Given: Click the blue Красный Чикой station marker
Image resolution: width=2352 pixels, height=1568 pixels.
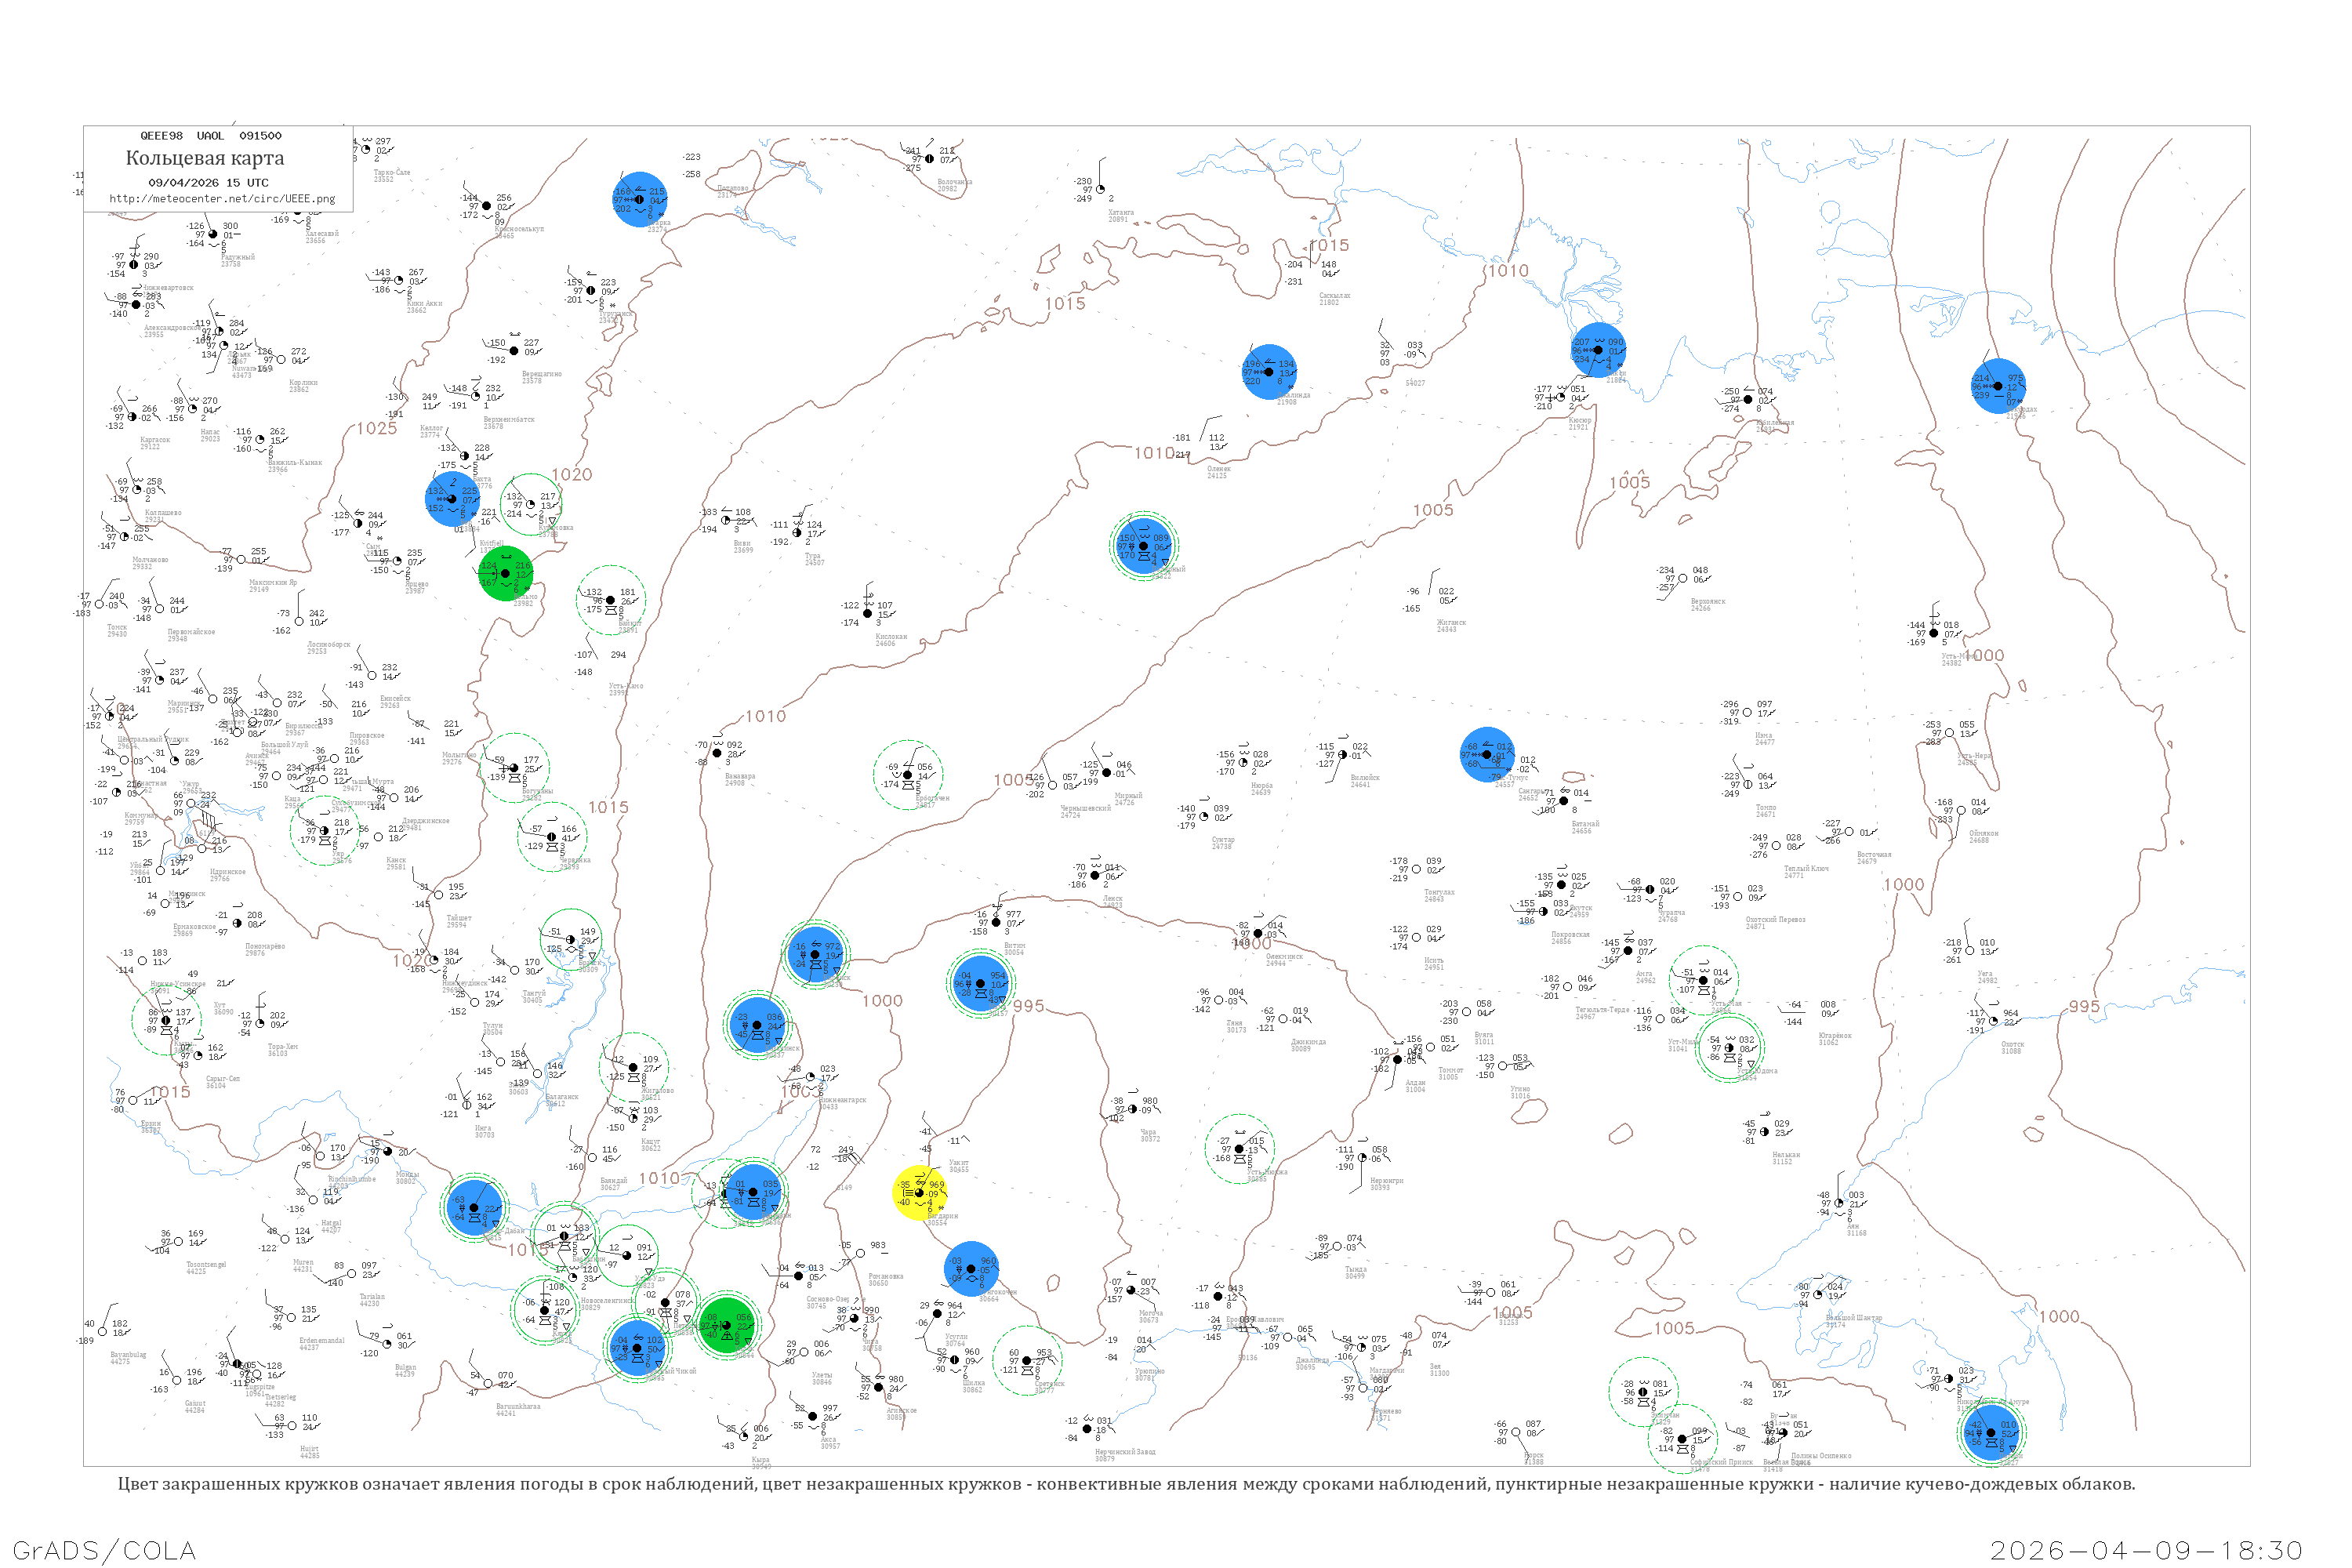Looking at the screenshot, I should tap(636, 1347).
